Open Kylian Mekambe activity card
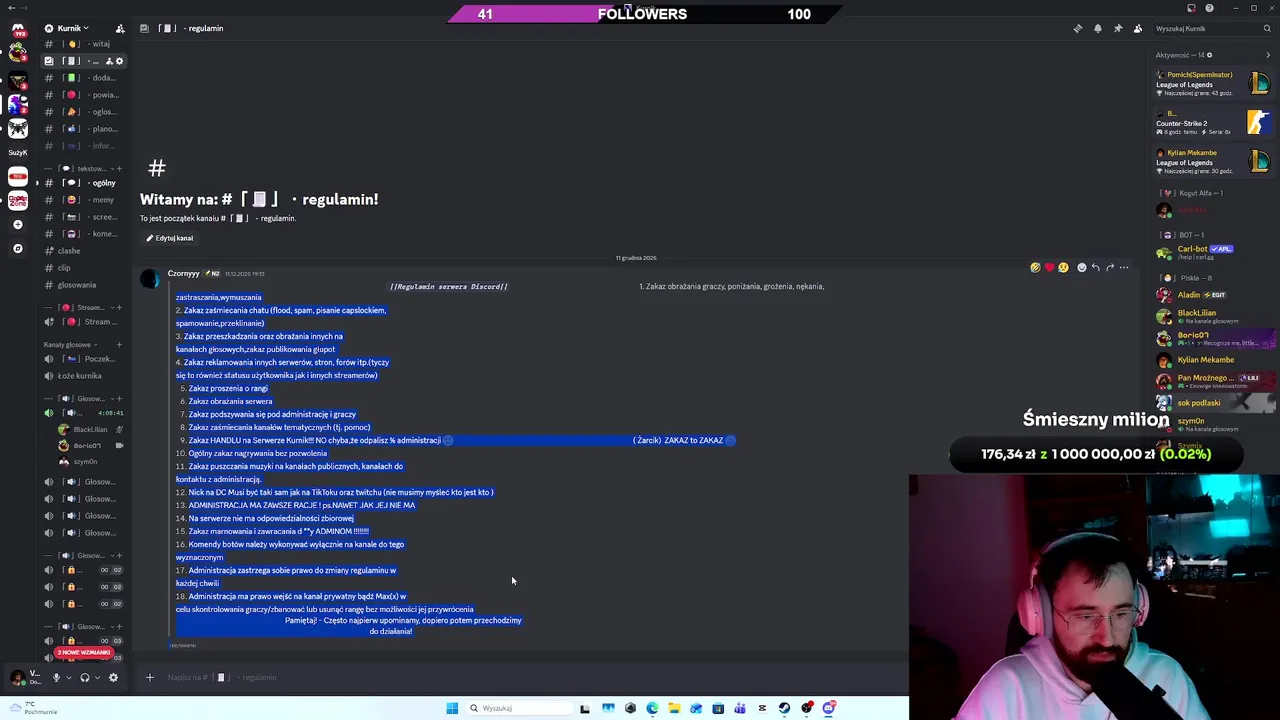 [x=1212, y=162]
